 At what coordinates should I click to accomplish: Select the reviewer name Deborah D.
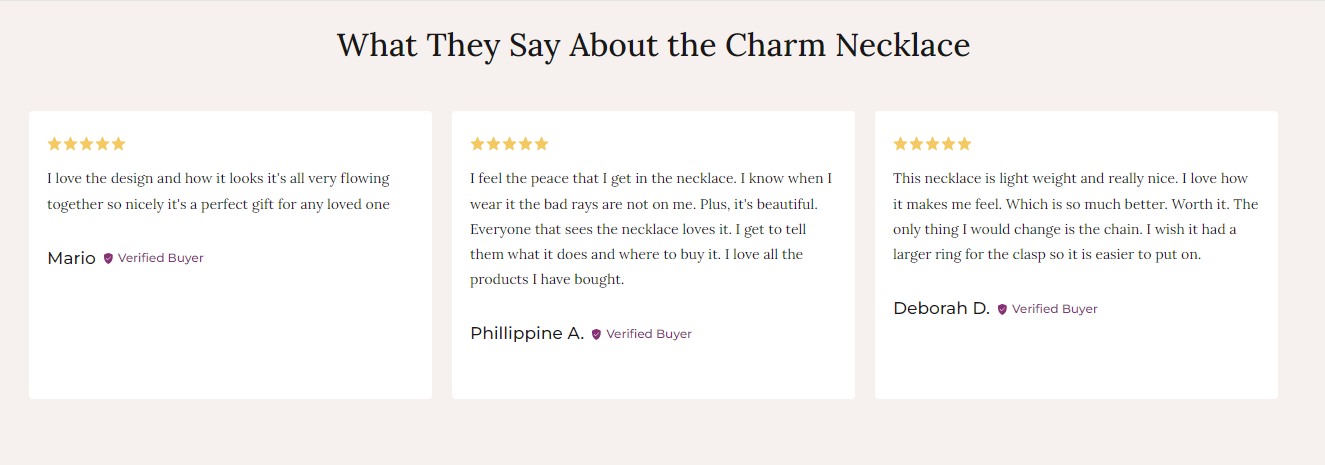tap(941, 308)
